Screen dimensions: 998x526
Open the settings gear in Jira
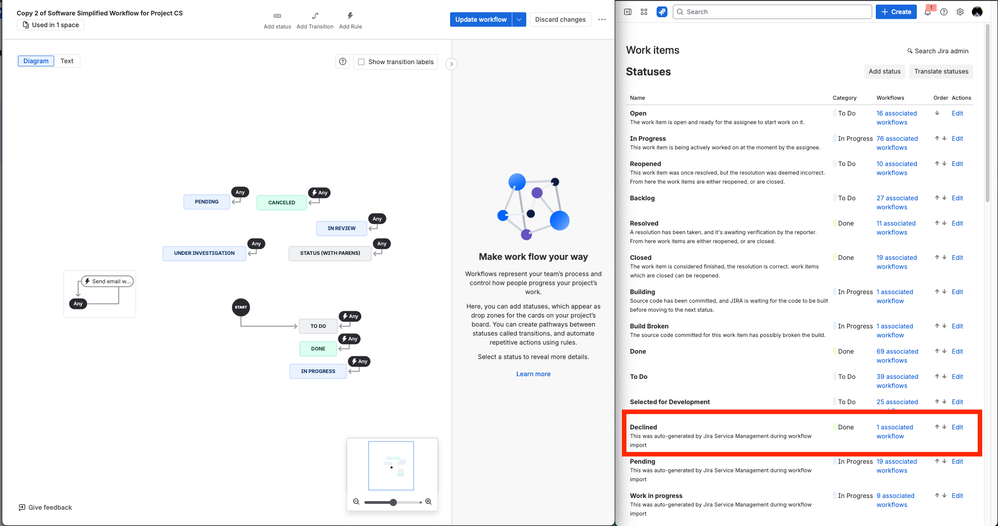tap(960, 11)
